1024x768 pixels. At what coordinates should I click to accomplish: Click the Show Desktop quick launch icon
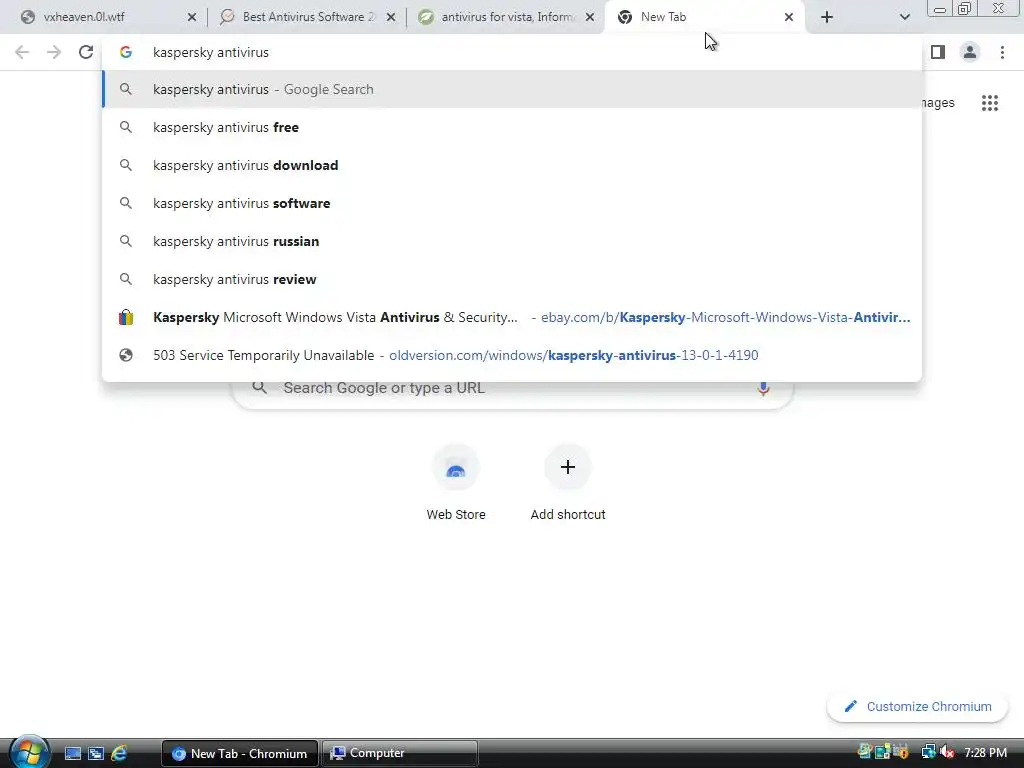tap(72, 754)
